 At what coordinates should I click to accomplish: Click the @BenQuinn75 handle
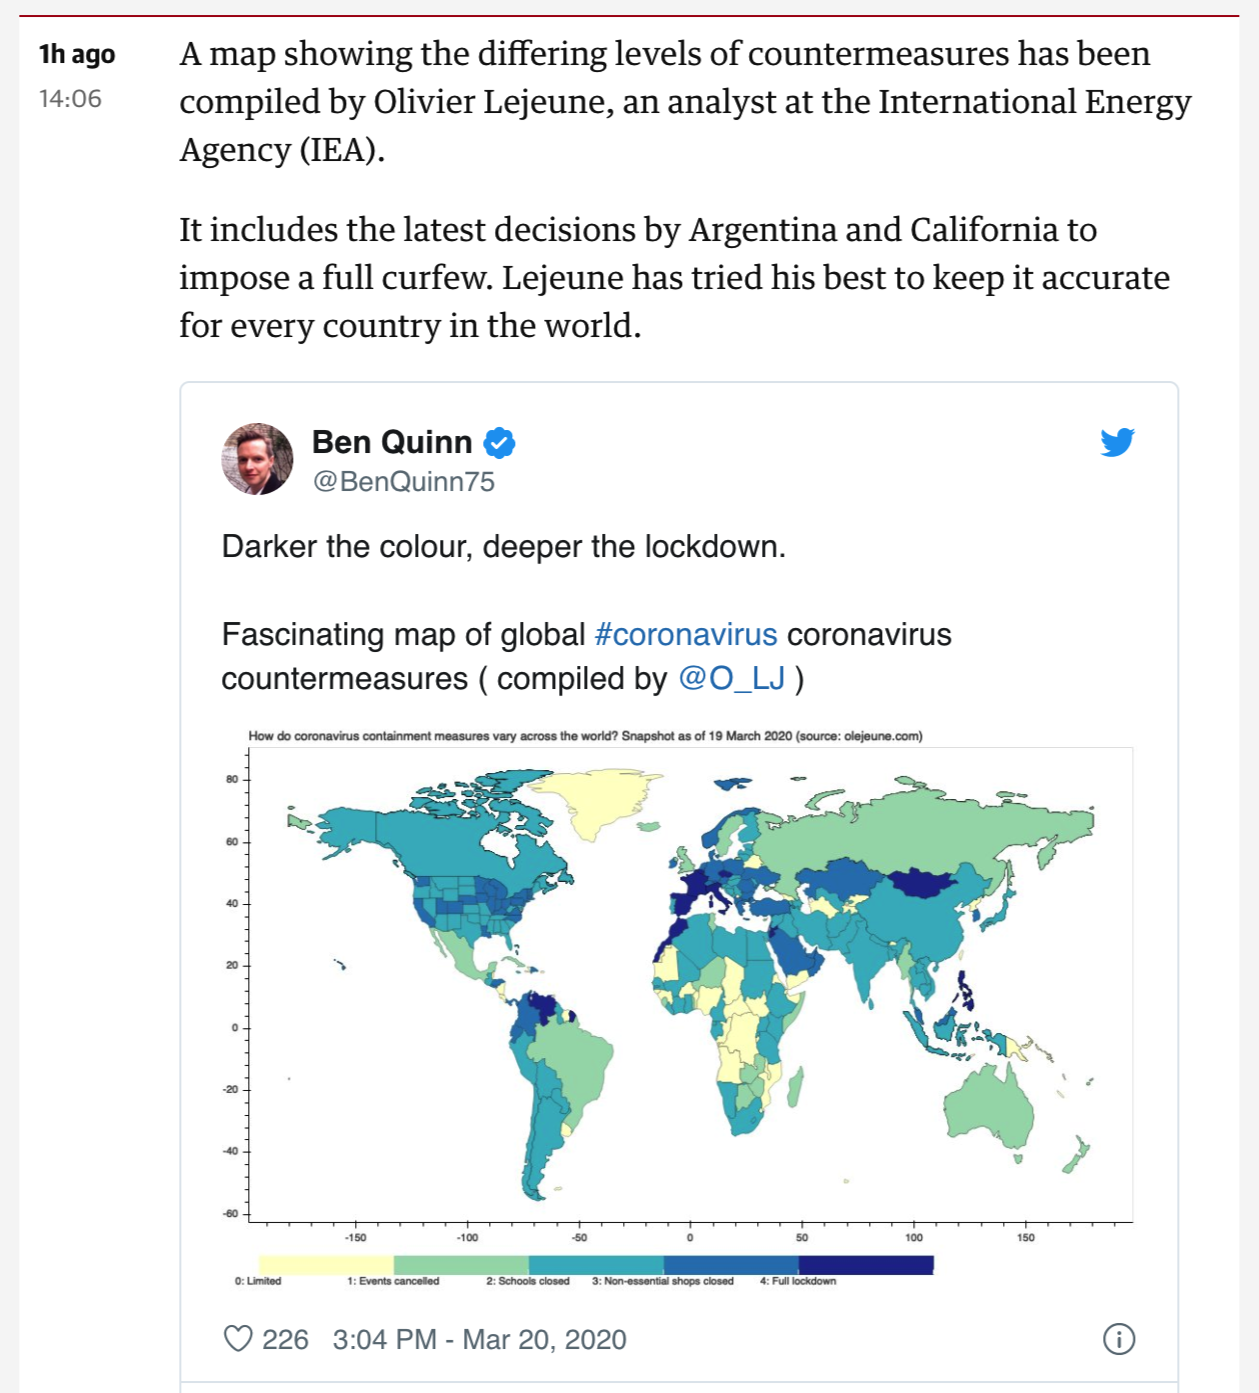[404, 482]
